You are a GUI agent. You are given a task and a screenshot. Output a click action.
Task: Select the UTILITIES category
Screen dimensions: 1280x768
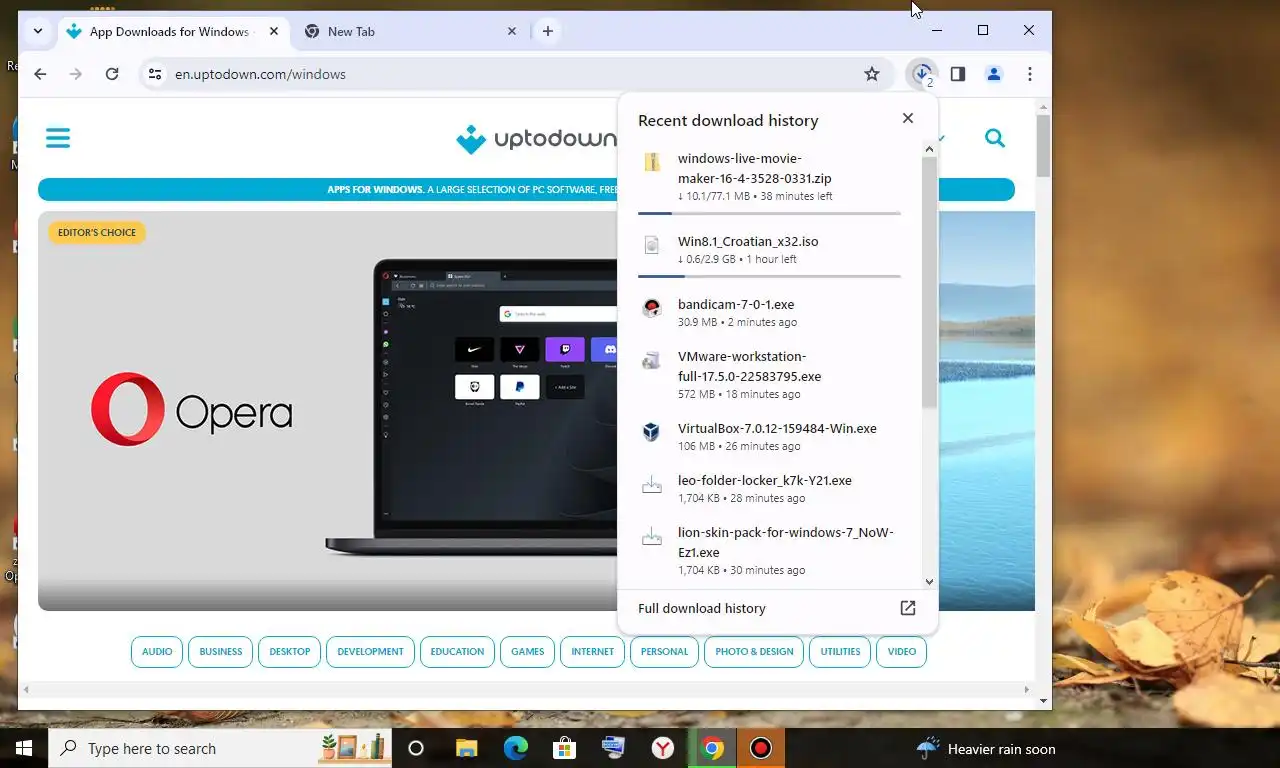(x=840, y=651)
